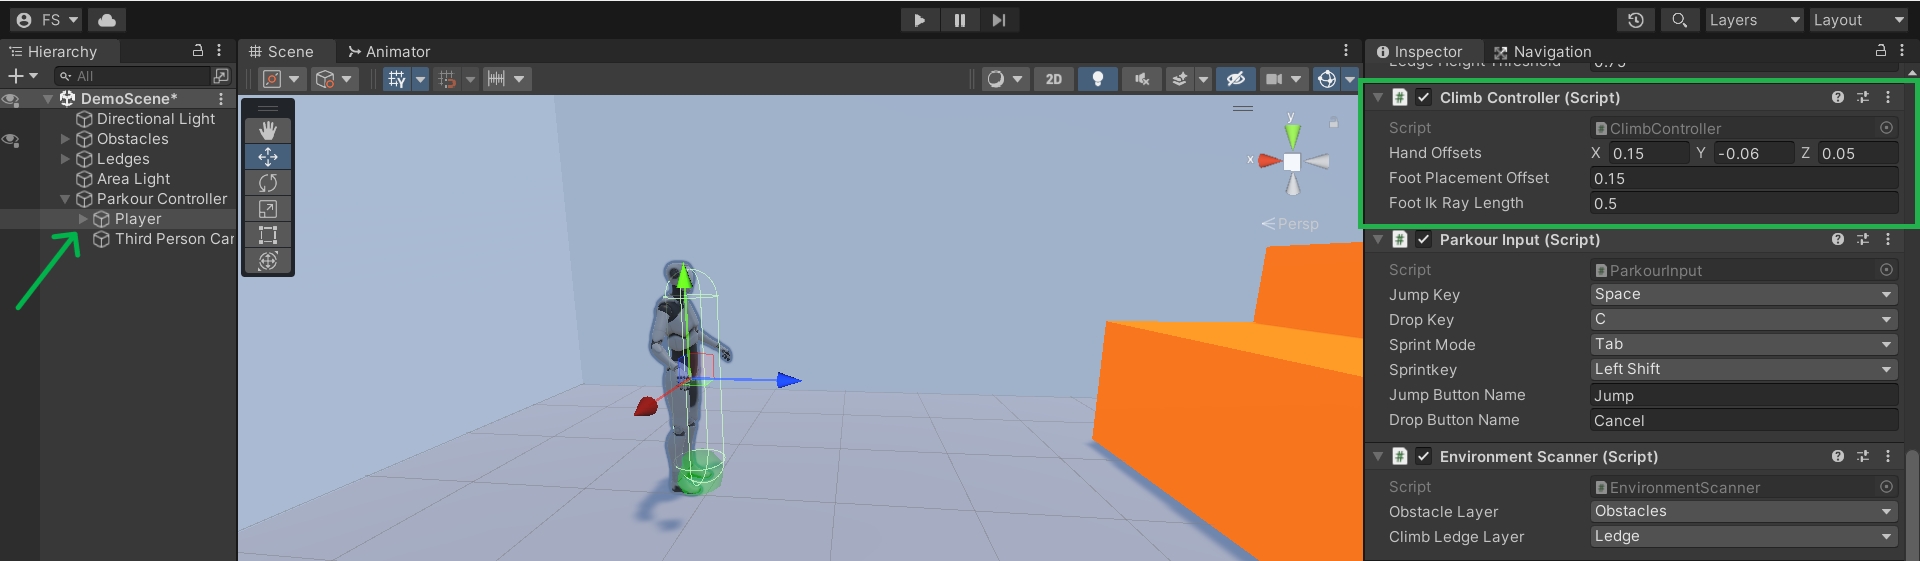Select the Hand view tool
Image resolution: width=1920 pixels, height=561 pixels.
coord(267,131)
